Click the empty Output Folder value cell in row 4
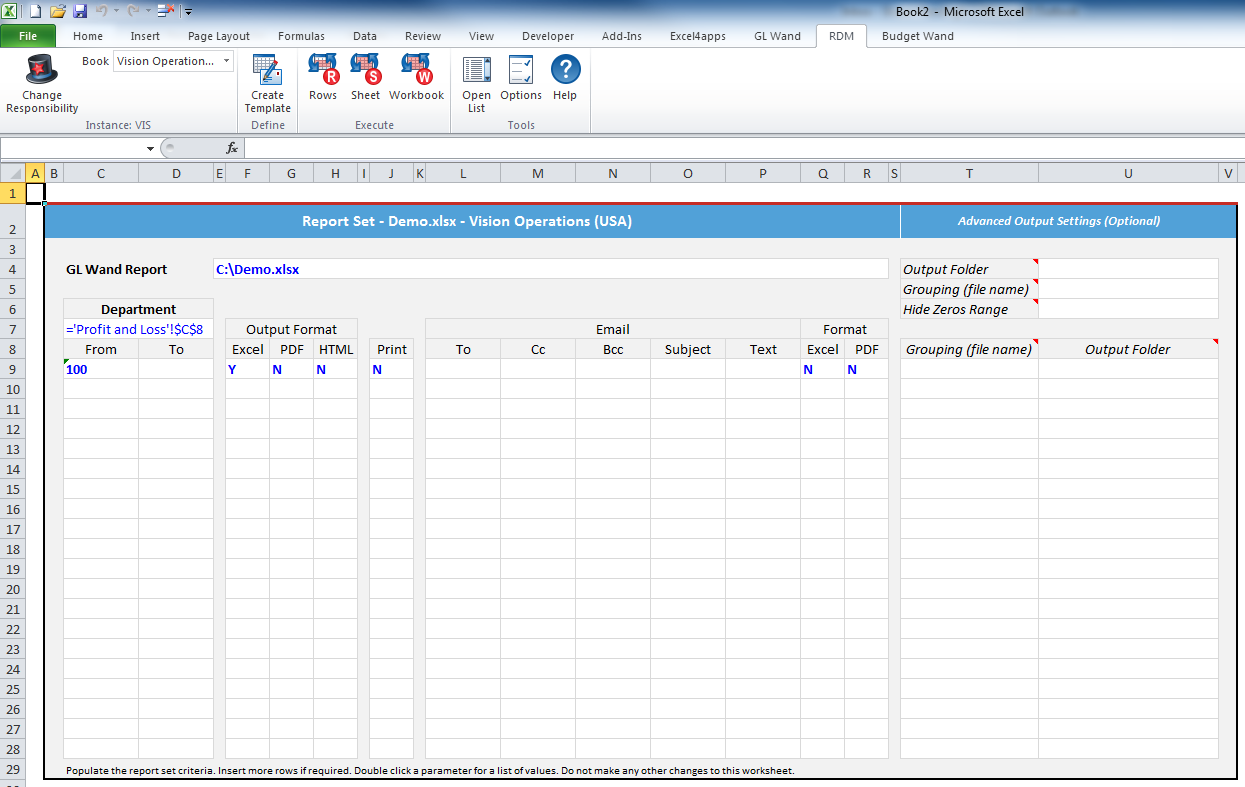 click(x=1128, y=269)
